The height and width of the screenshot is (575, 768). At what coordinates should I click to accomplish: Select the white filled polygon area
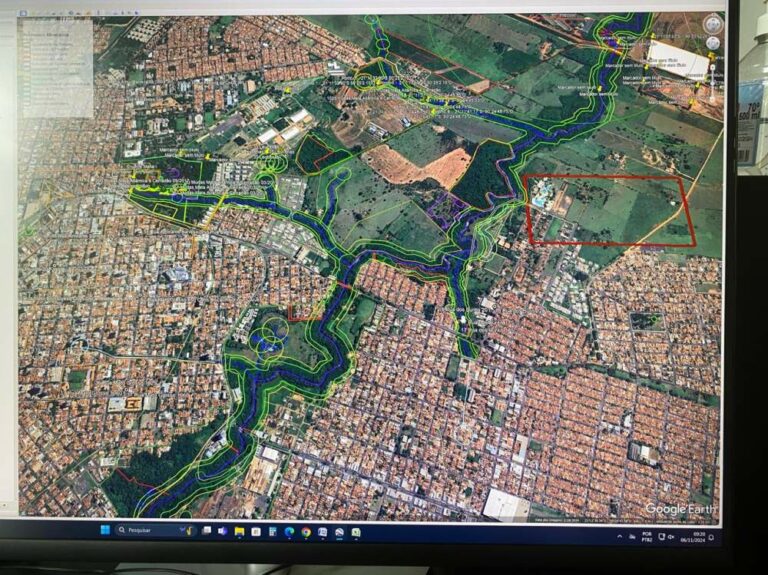pos(678,60)
